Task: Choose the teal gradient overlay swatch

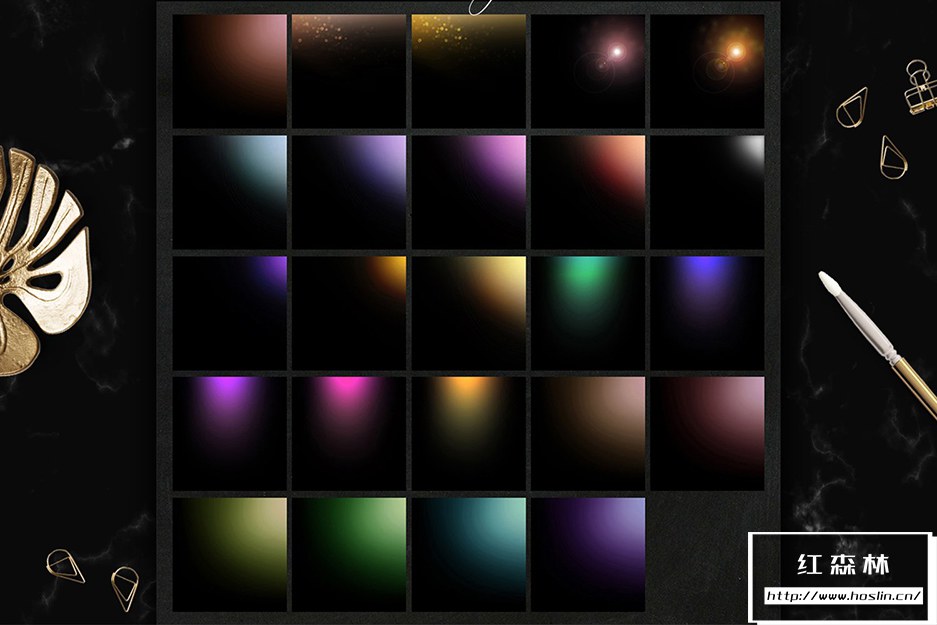Action: coord(468,554)
